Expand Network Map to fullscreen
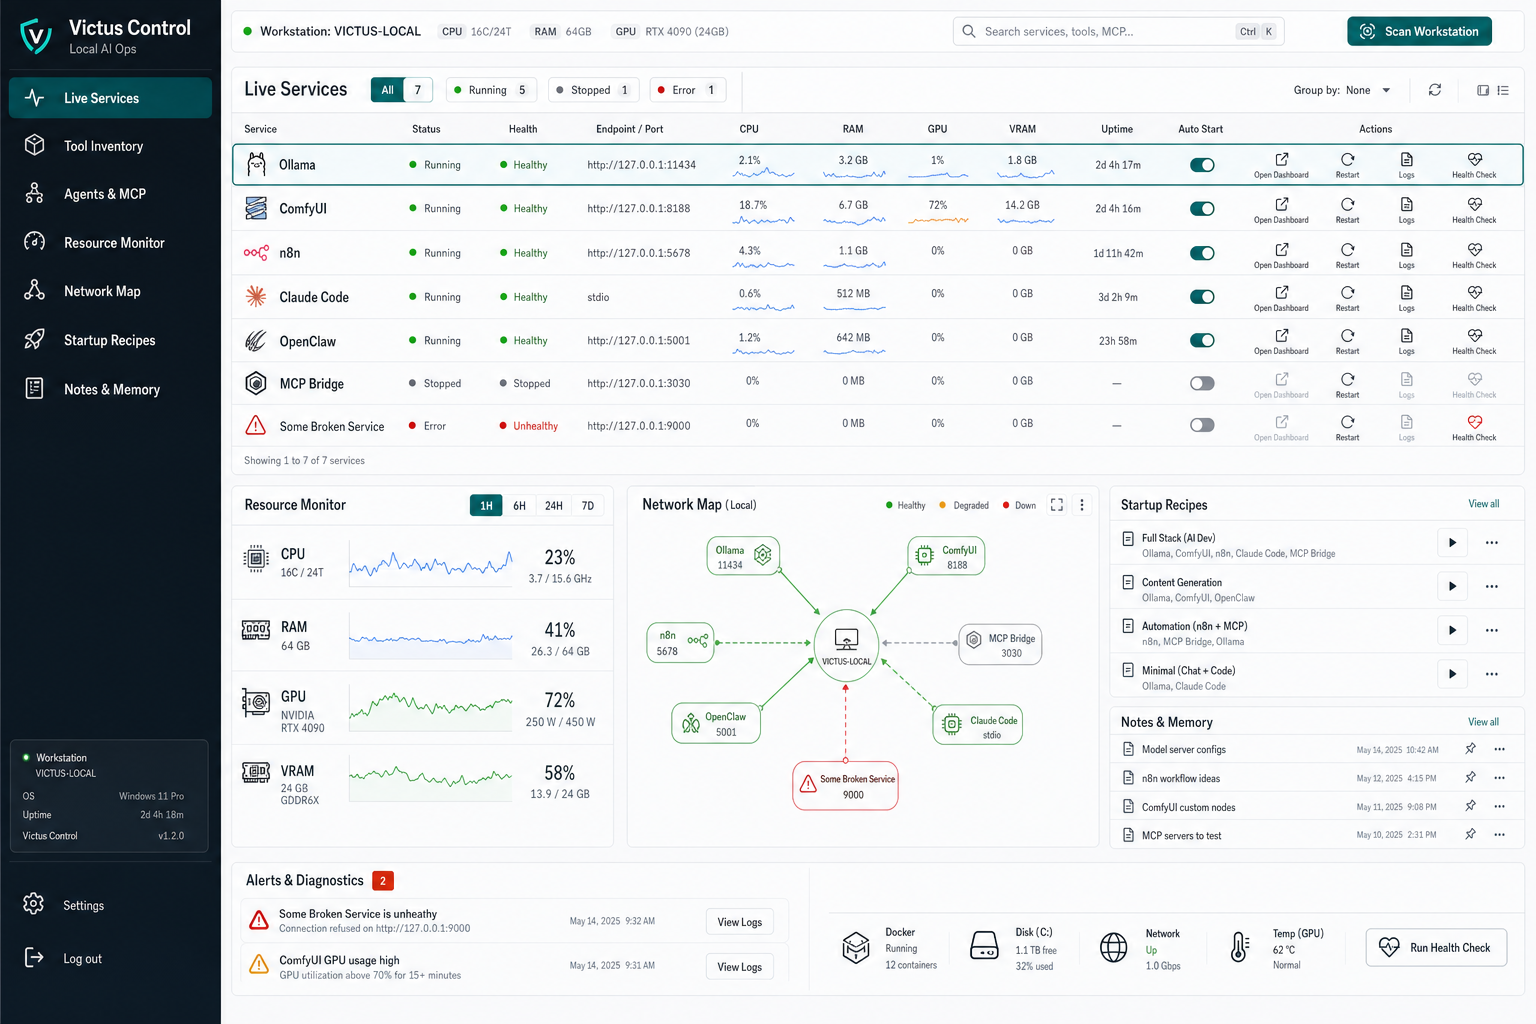 click(x=1057, y=505)
